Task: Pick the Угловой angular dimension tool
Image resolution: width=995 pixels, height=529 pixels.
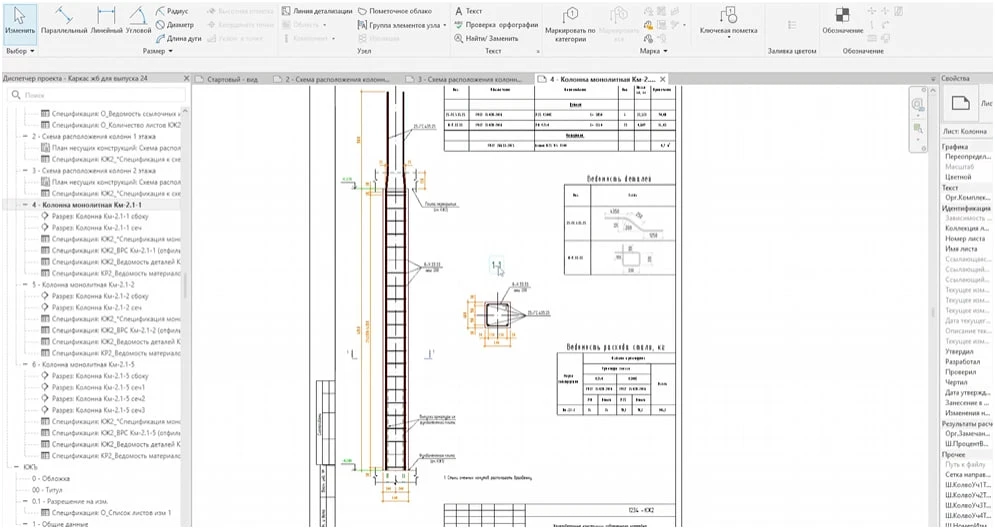Action: click(x=138, y=20)
